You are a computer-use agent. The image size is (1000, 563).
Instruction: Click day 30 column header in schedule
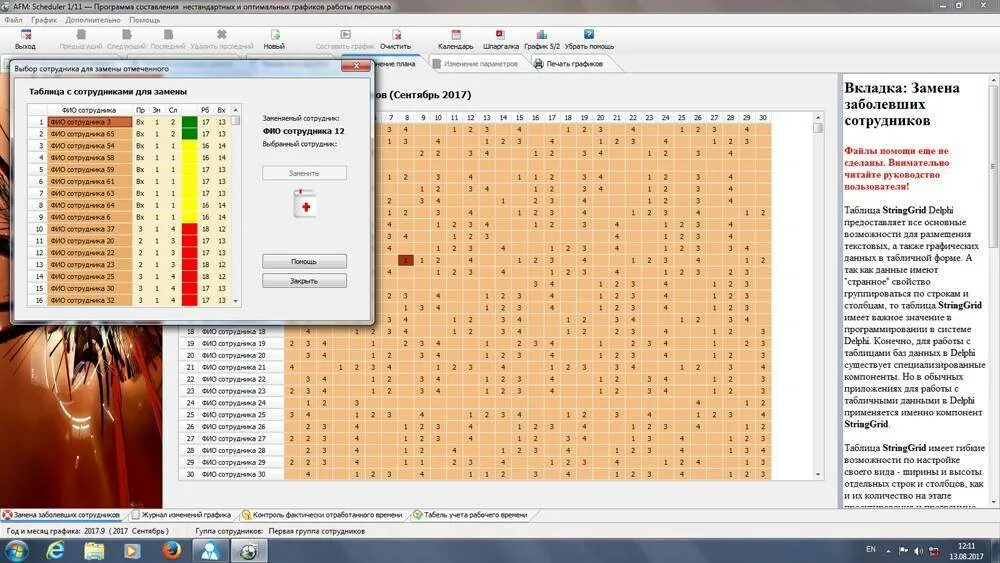(763, 117)
